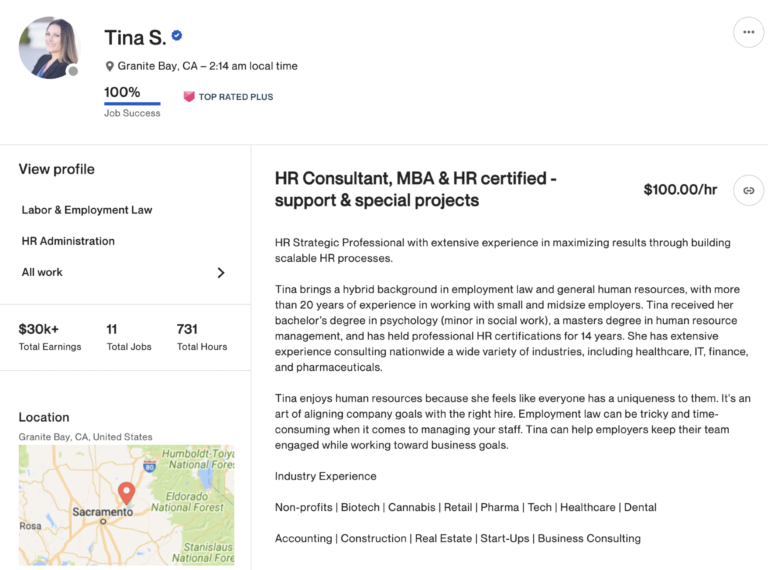Click the copy profile link icon
The height and width of the screenshot is (570, 768).
(x=748, y=190)
